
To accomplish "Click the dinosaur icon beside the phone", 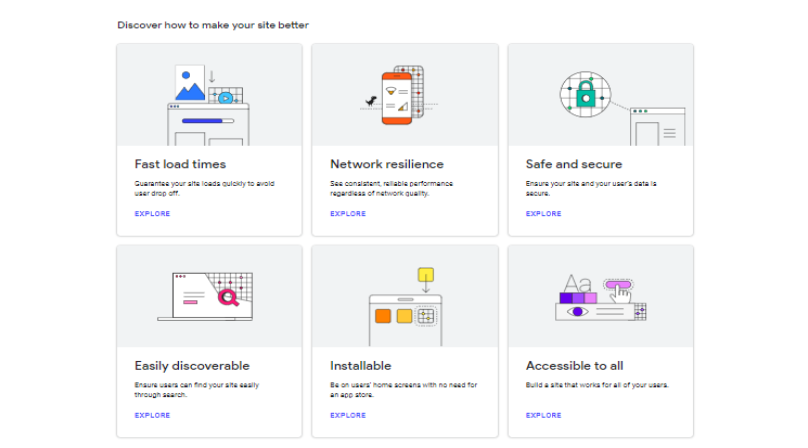I will click(x=371, y=101).
